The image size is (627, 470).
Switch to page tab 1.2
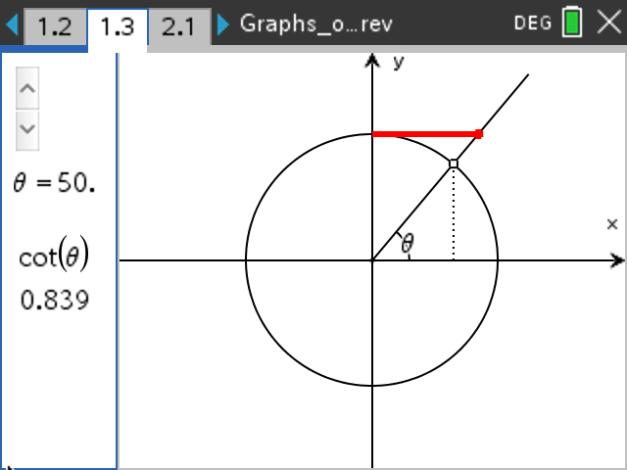click(53, 26)
